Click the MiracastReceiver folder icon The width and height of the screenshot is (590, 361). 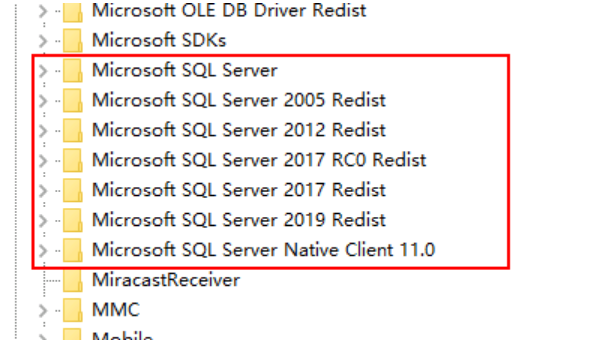coord(73,280)
